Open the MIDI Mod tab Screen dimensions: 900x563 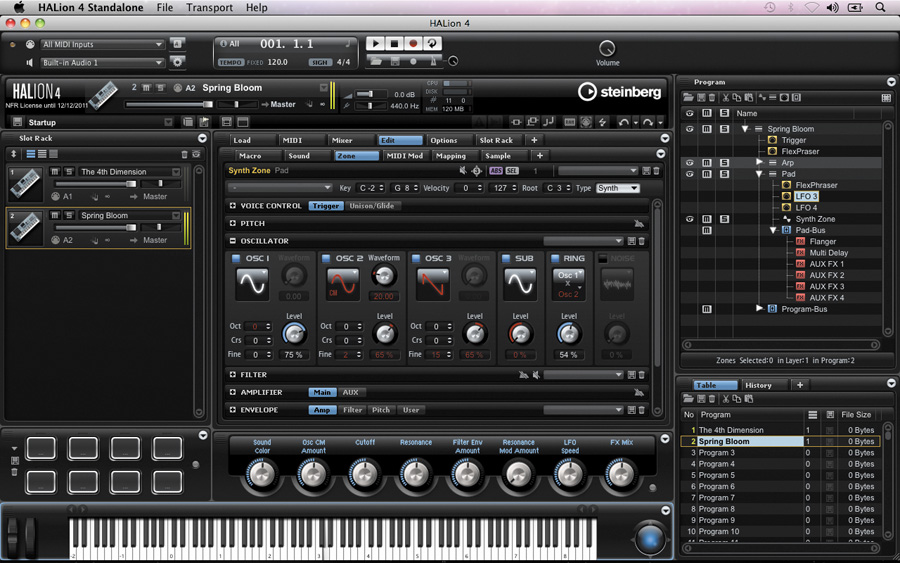[x=405, y=156]
